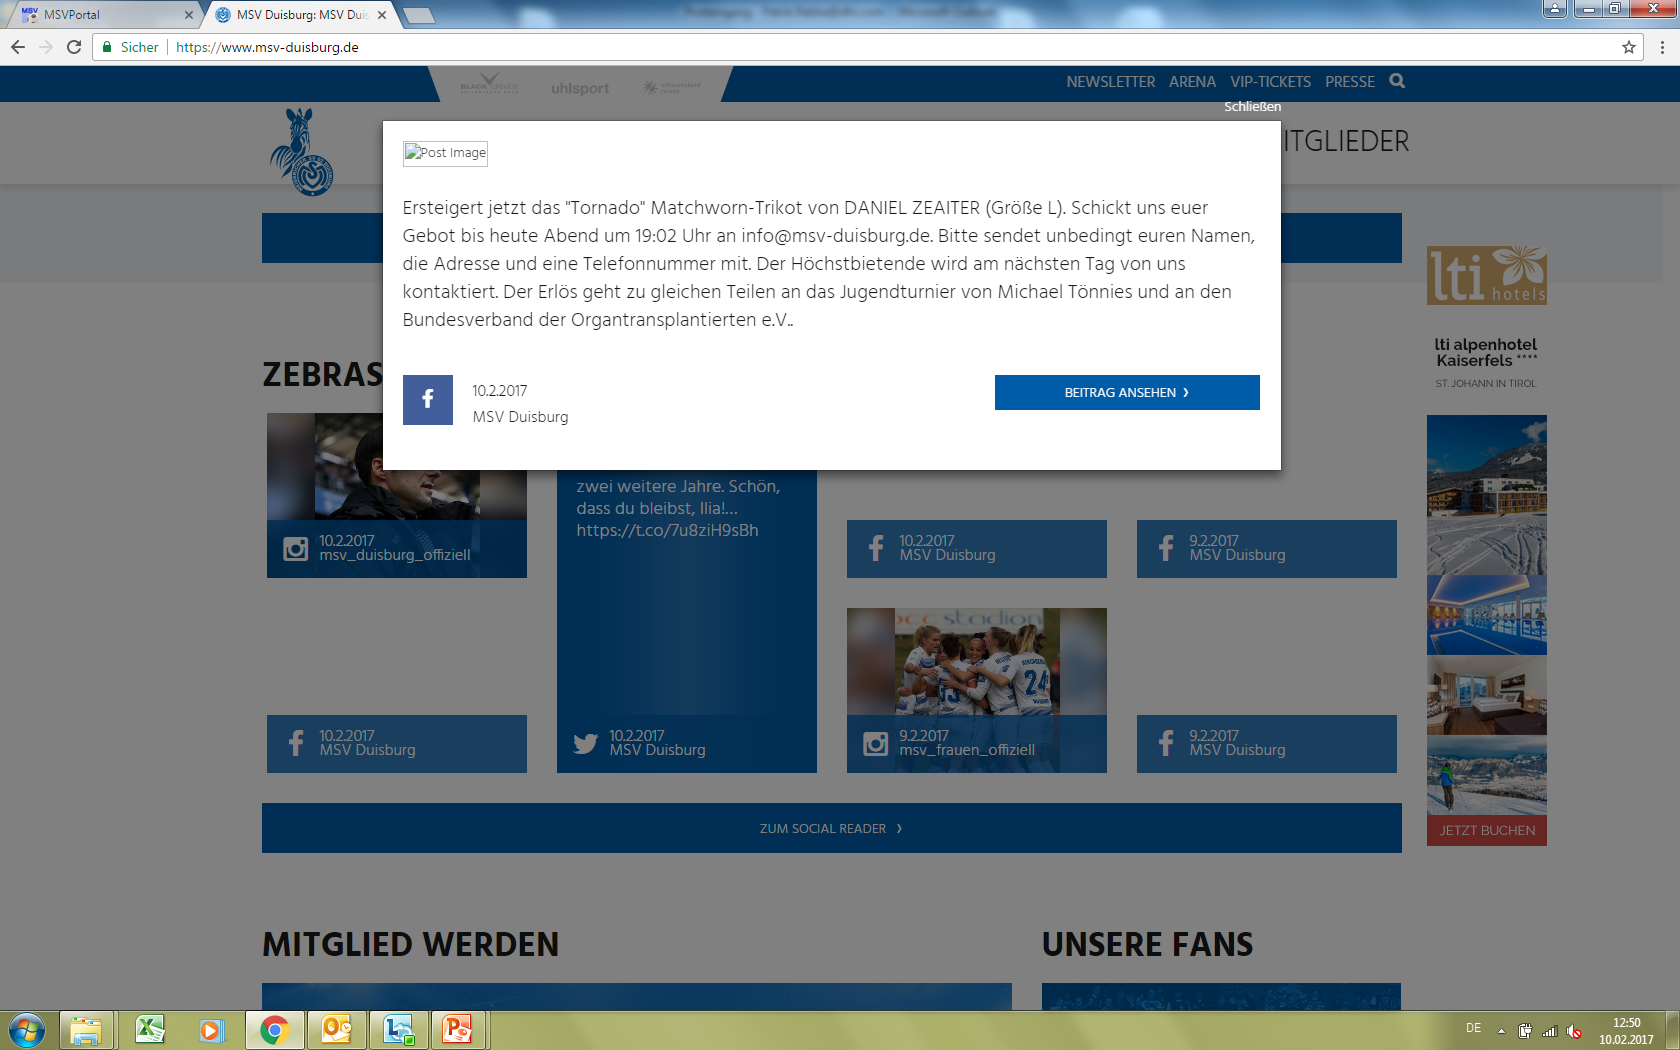
Task: Click the browser back arrow
Action: coord(18,47)
